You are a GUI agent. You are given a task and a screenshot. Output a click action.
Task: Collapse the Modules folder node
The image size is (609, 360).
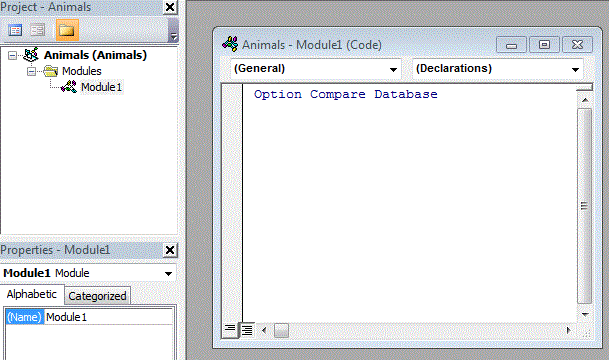[31, 71]
